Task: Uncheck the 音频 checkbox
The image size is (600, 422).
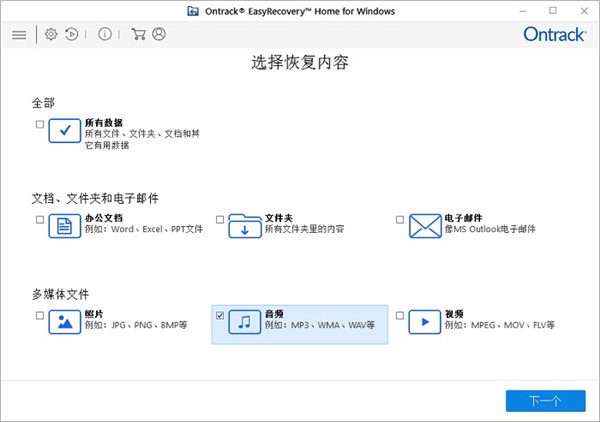Action: click(220, 316)
